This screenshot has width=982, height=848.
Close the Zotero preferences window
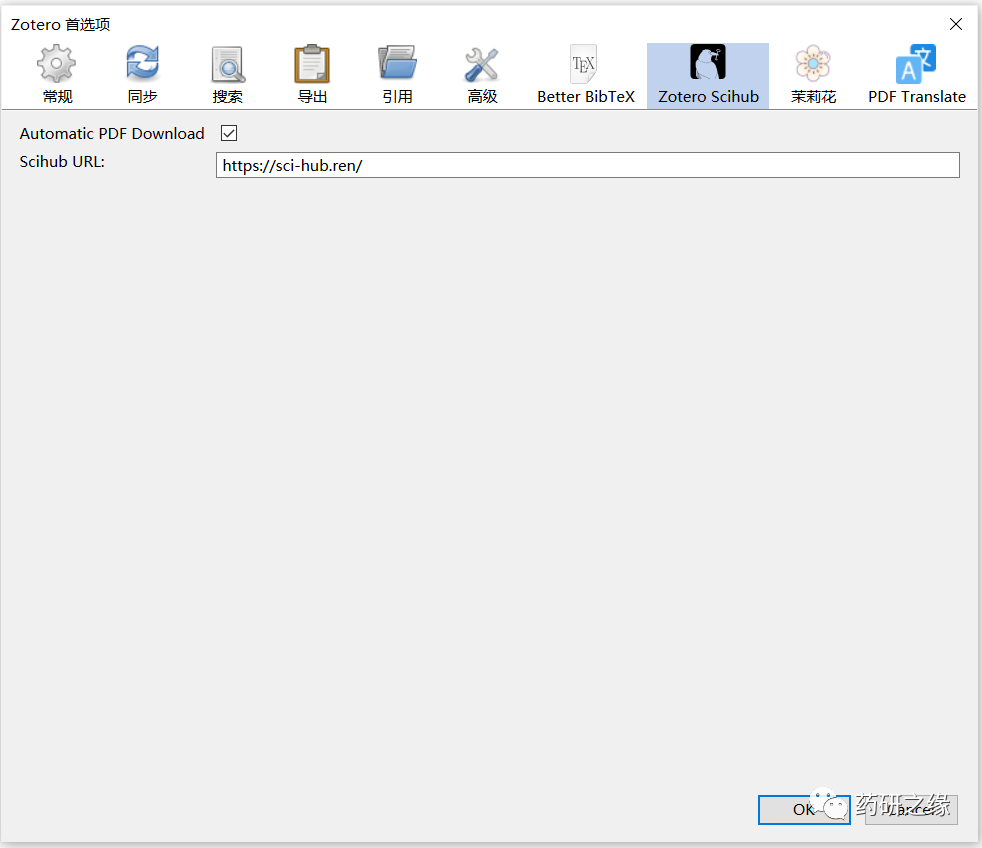tap(956, 24)
